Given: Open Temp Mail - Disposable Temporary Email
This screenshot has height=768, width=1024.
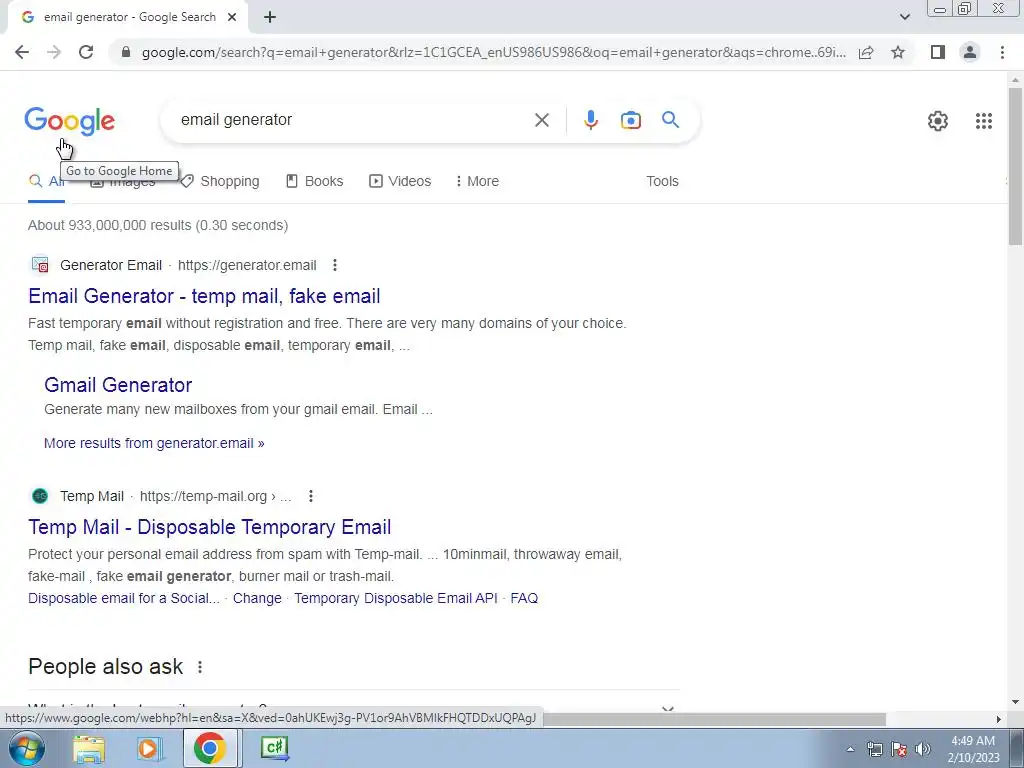Looking at the screenshot, I should click(x=210, y=527).
